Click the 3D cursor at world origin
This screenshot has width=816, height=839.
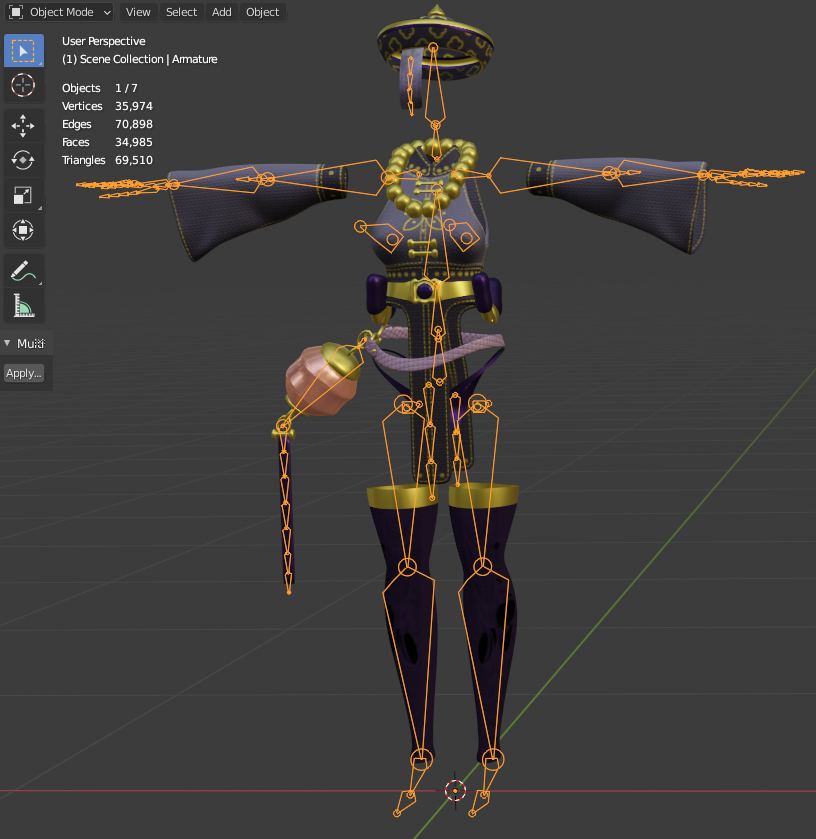click(455, 790)
